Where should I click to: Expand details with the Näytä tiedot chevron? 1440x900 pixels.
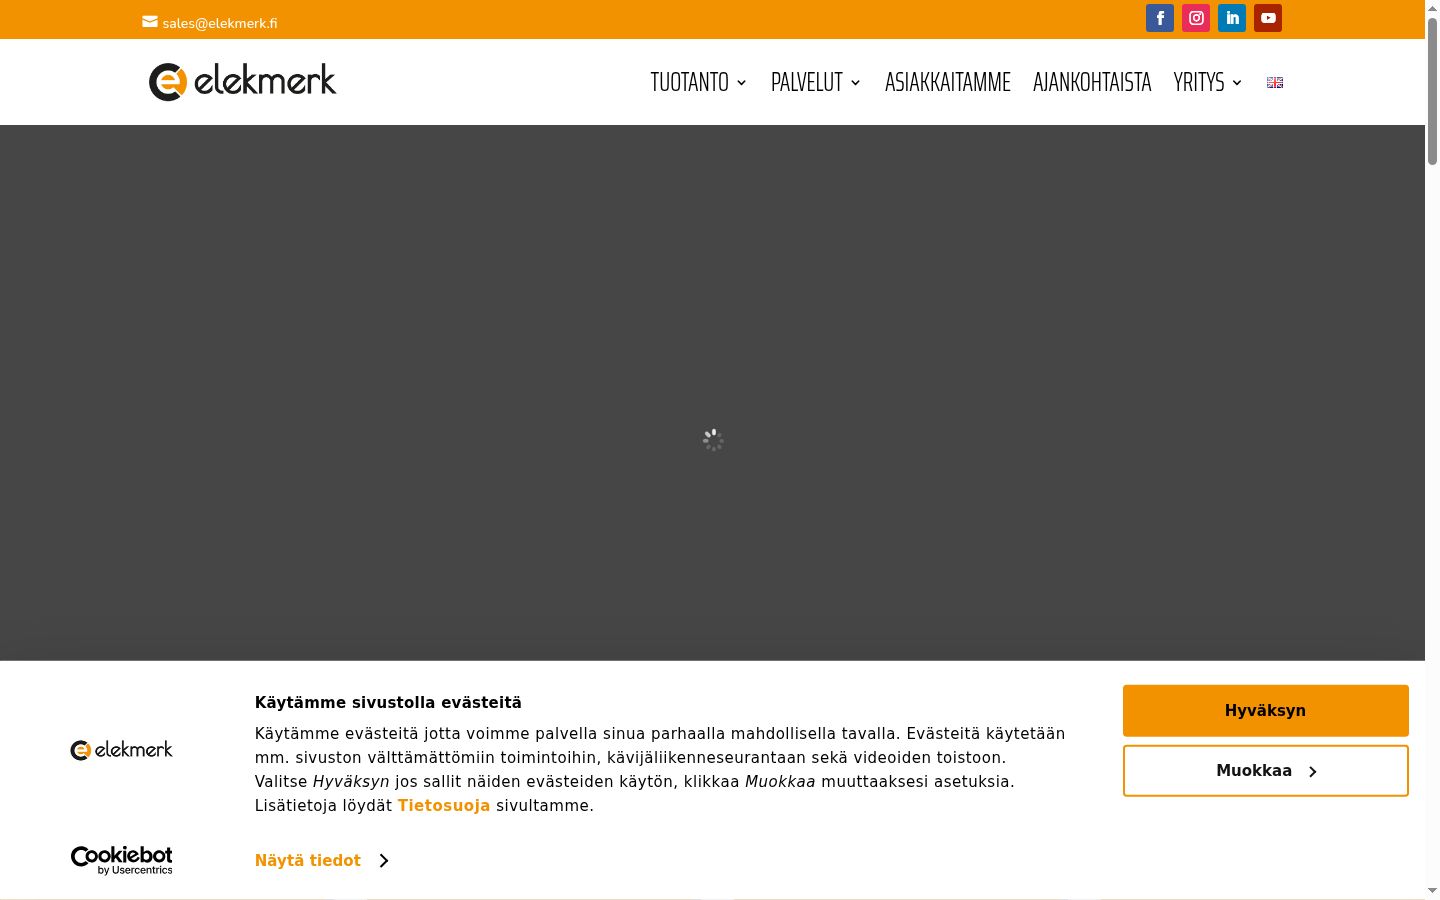384,861
